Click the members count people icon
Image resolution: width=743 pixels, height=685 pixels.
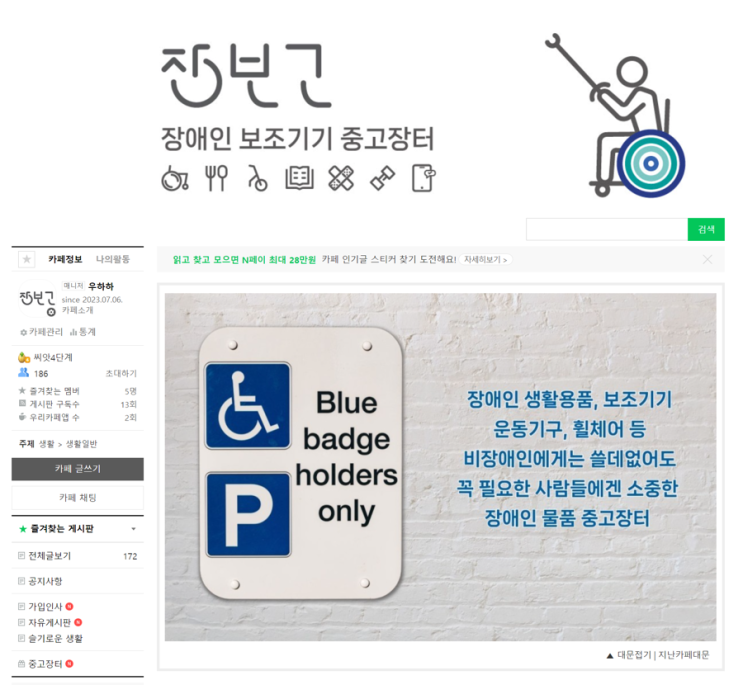23,373
